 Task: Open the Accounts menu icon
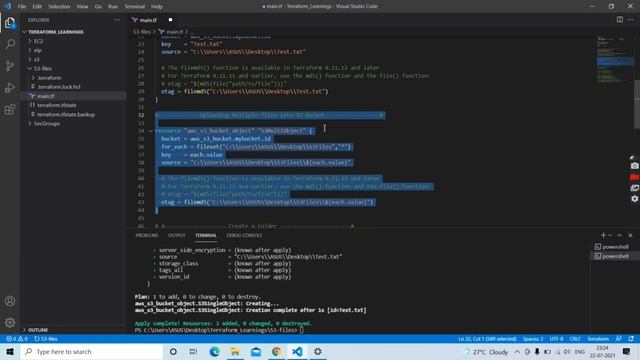click(x=10, y=301)
